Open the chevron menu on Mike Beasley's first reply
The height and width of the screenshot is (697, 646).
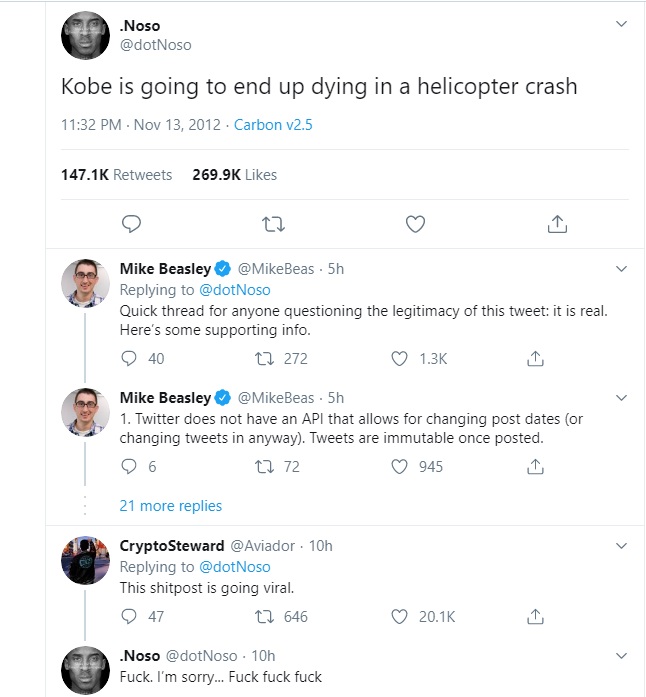[621, 269]
